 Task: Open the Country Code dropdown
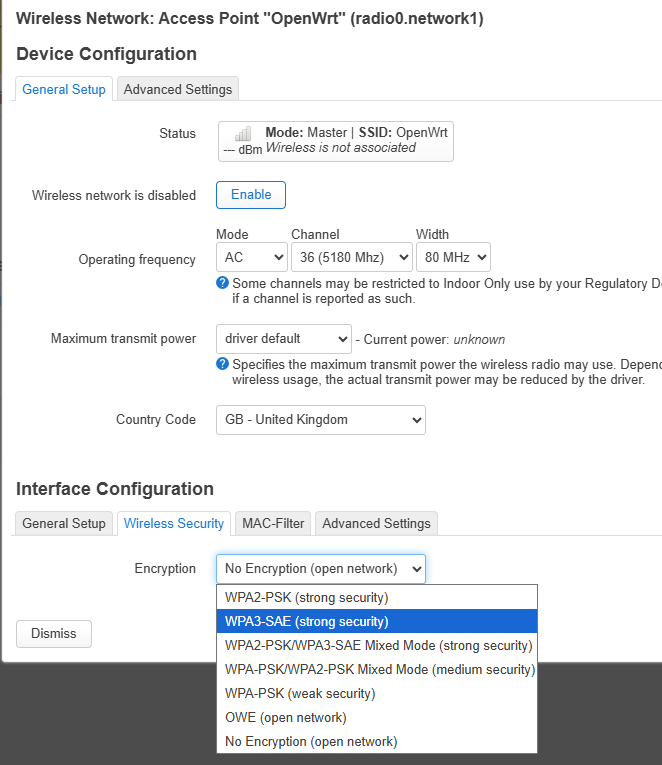[x=321, y=420]
